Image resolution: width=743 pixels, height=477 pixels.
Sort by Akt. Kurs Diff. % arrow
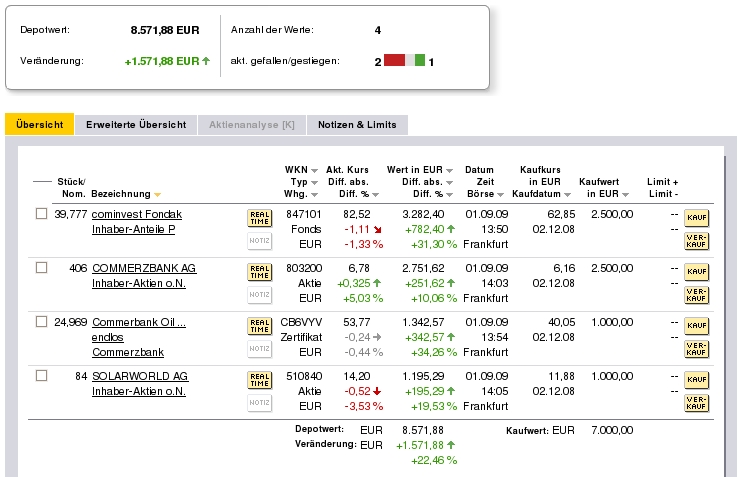click(375, 195)
